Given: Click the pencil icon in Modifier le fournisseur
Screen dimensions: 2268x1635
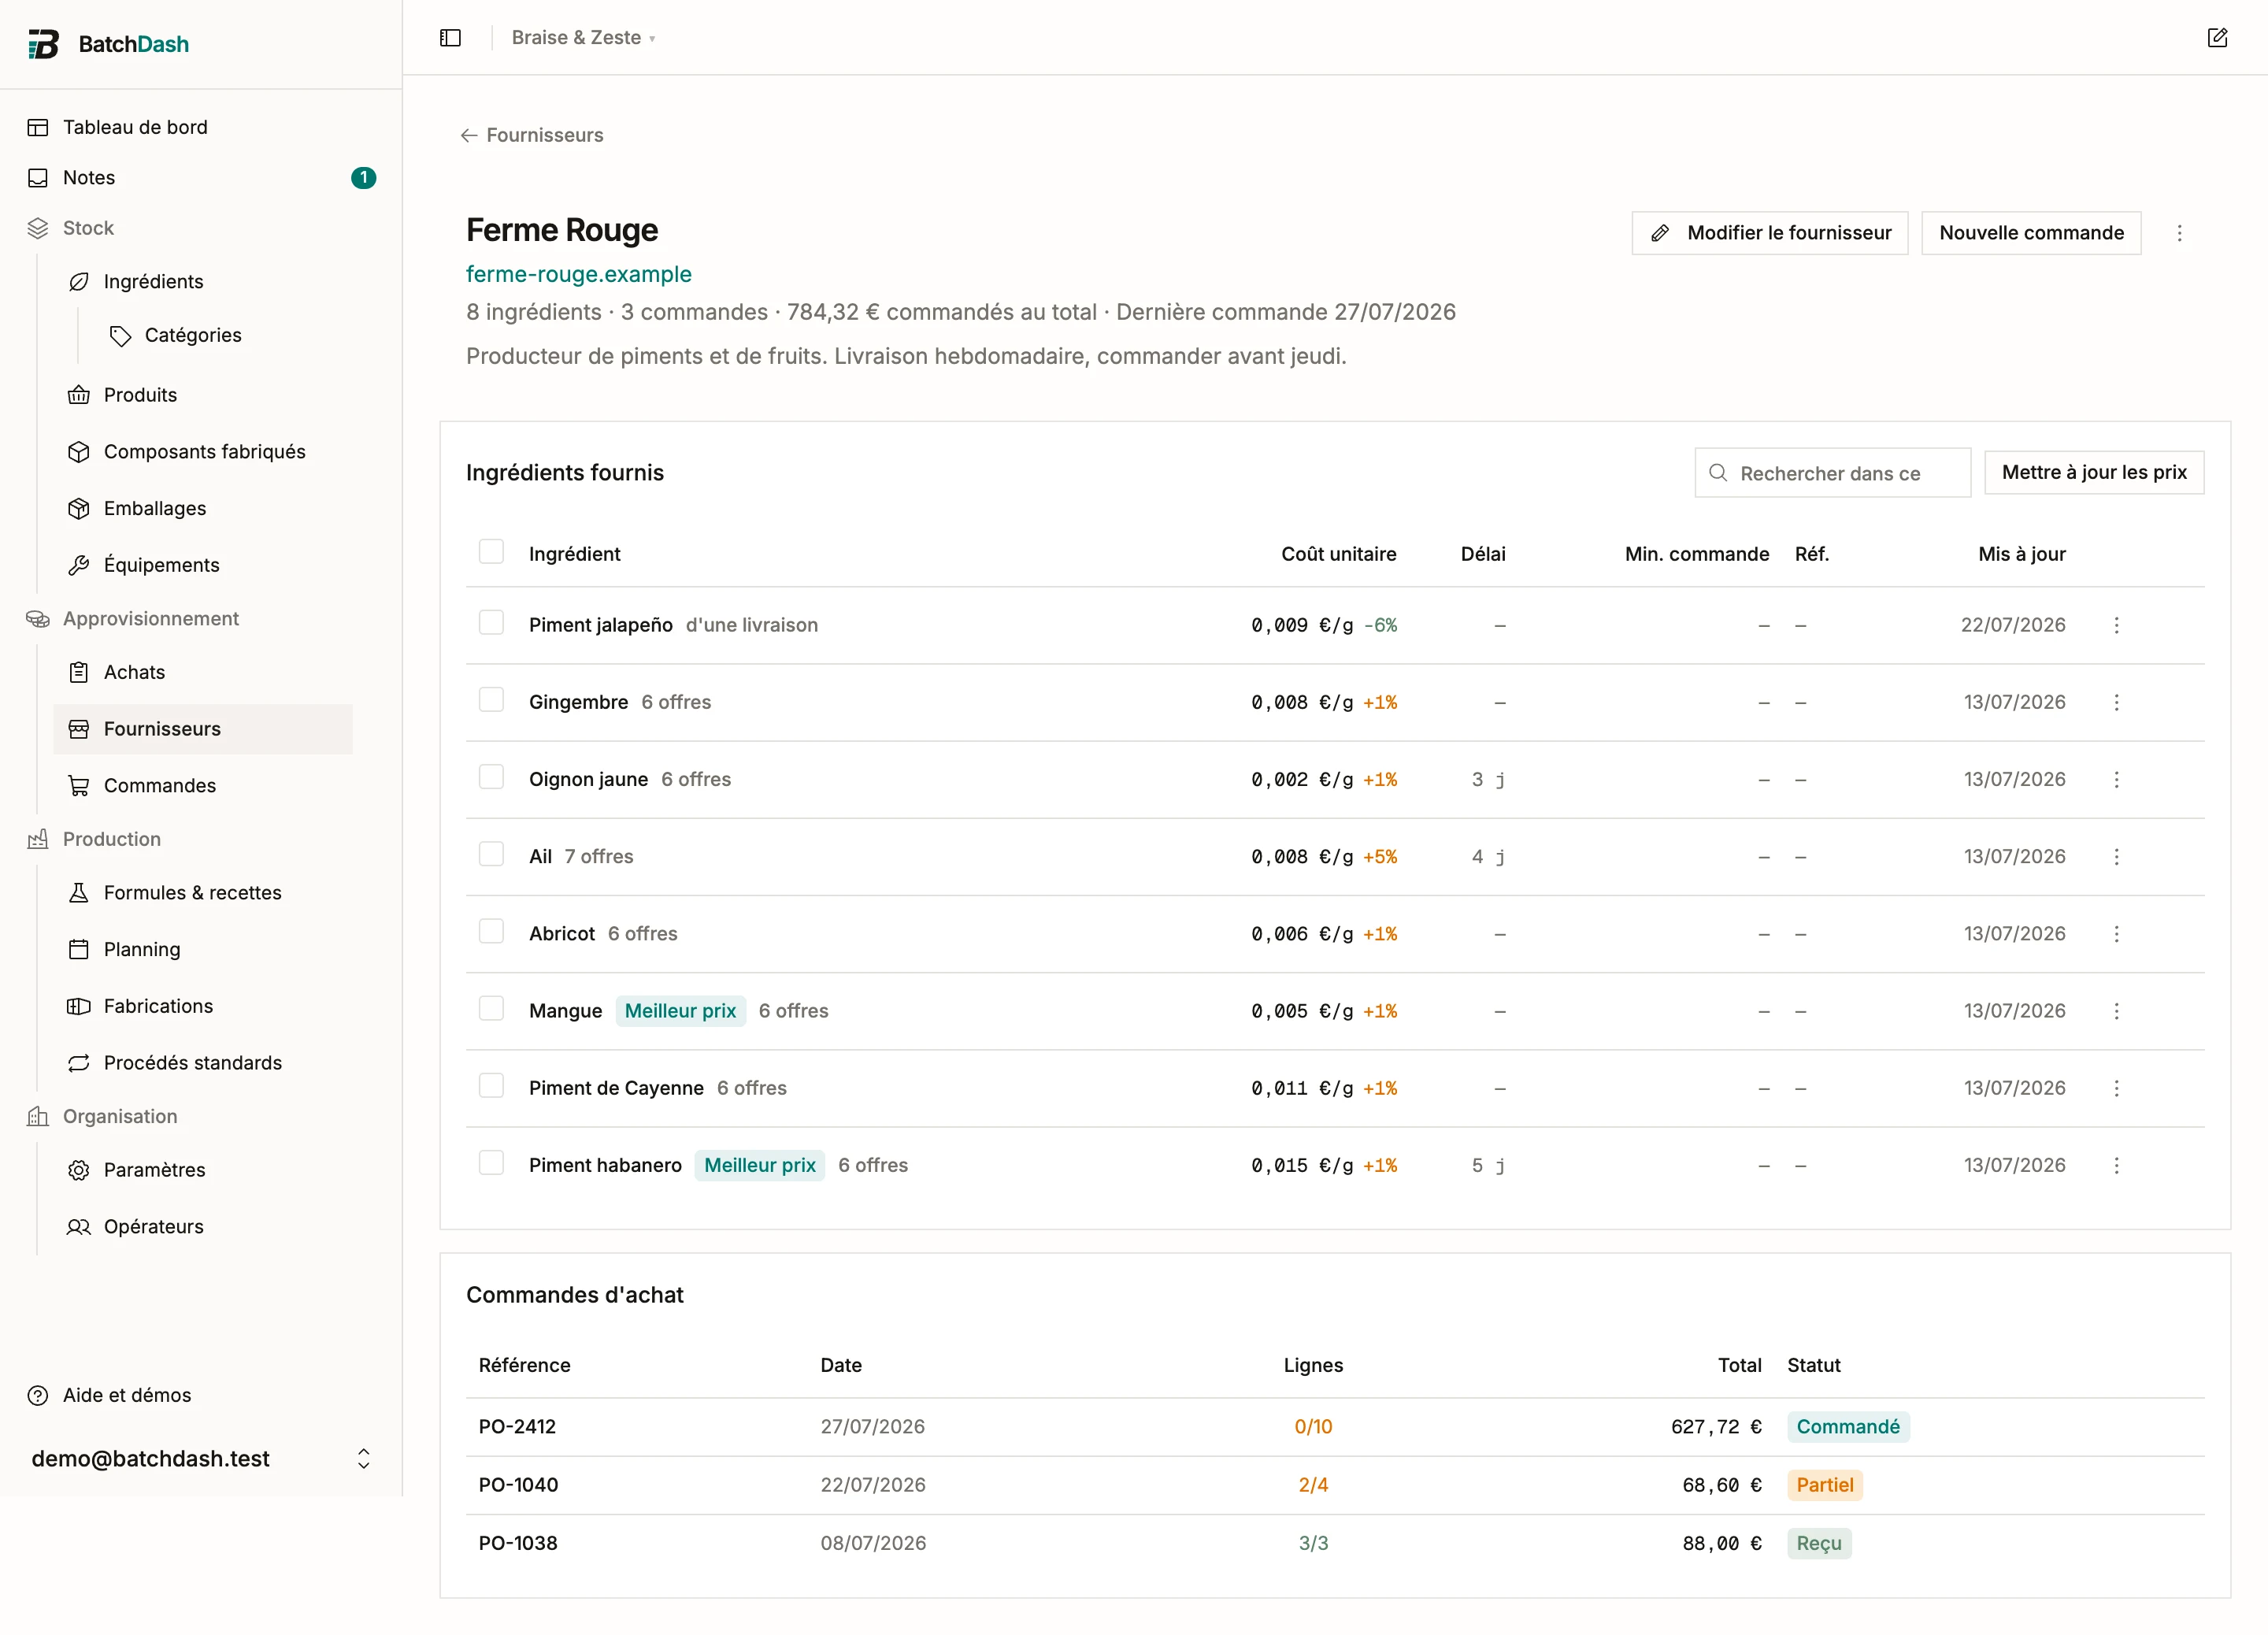Looking at the screenshot, I should [1660, 233].
